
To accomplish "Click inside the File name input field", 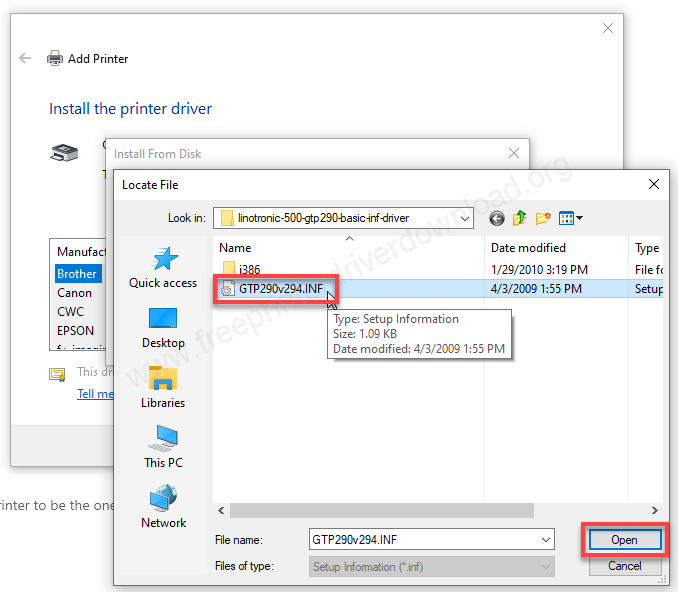I will pos(422,540).
